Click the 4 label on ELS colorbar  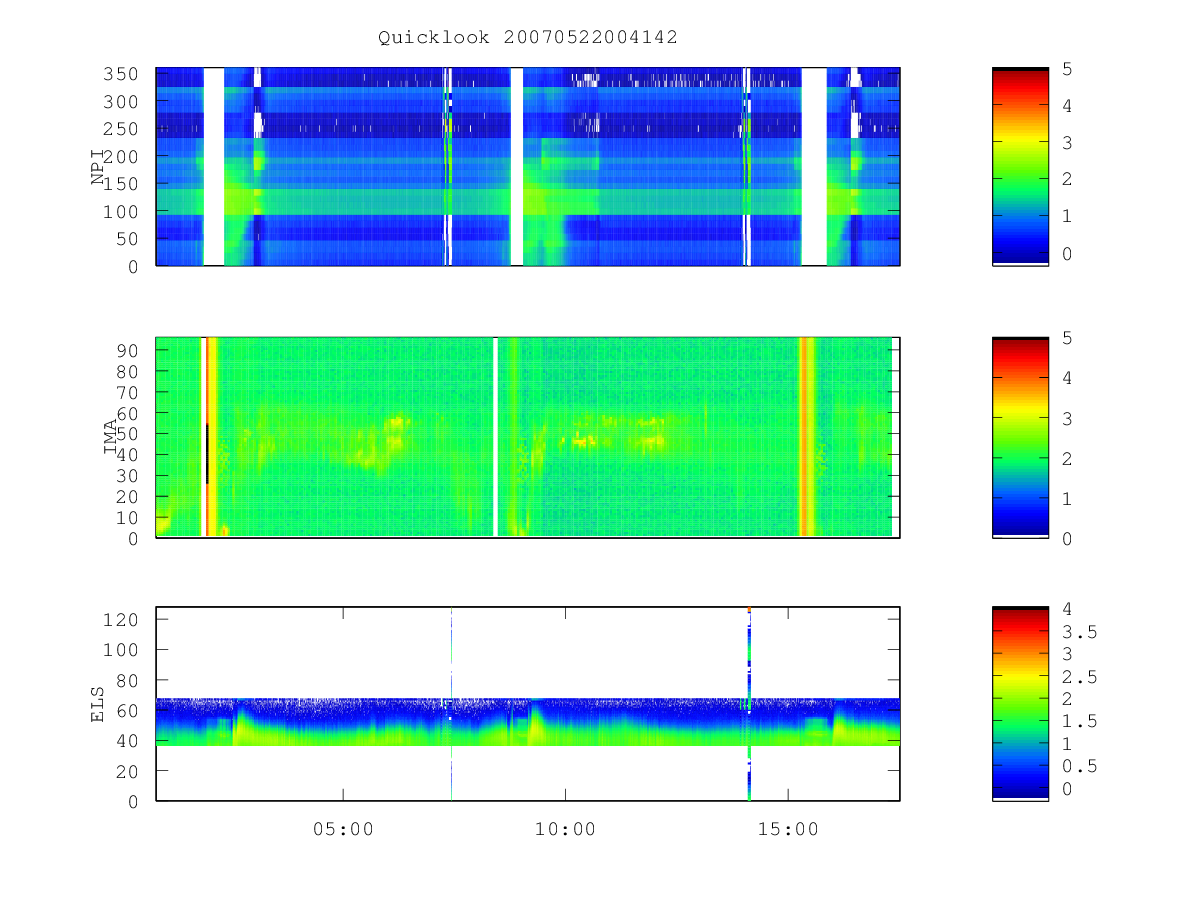(x=1067, y=608)
